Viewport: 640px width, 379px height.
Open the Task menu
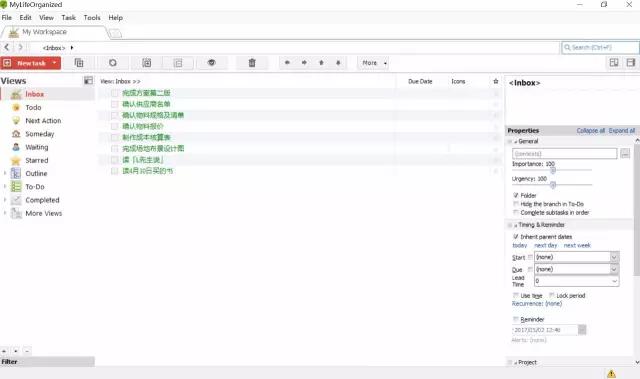click(x=69, y=18)
